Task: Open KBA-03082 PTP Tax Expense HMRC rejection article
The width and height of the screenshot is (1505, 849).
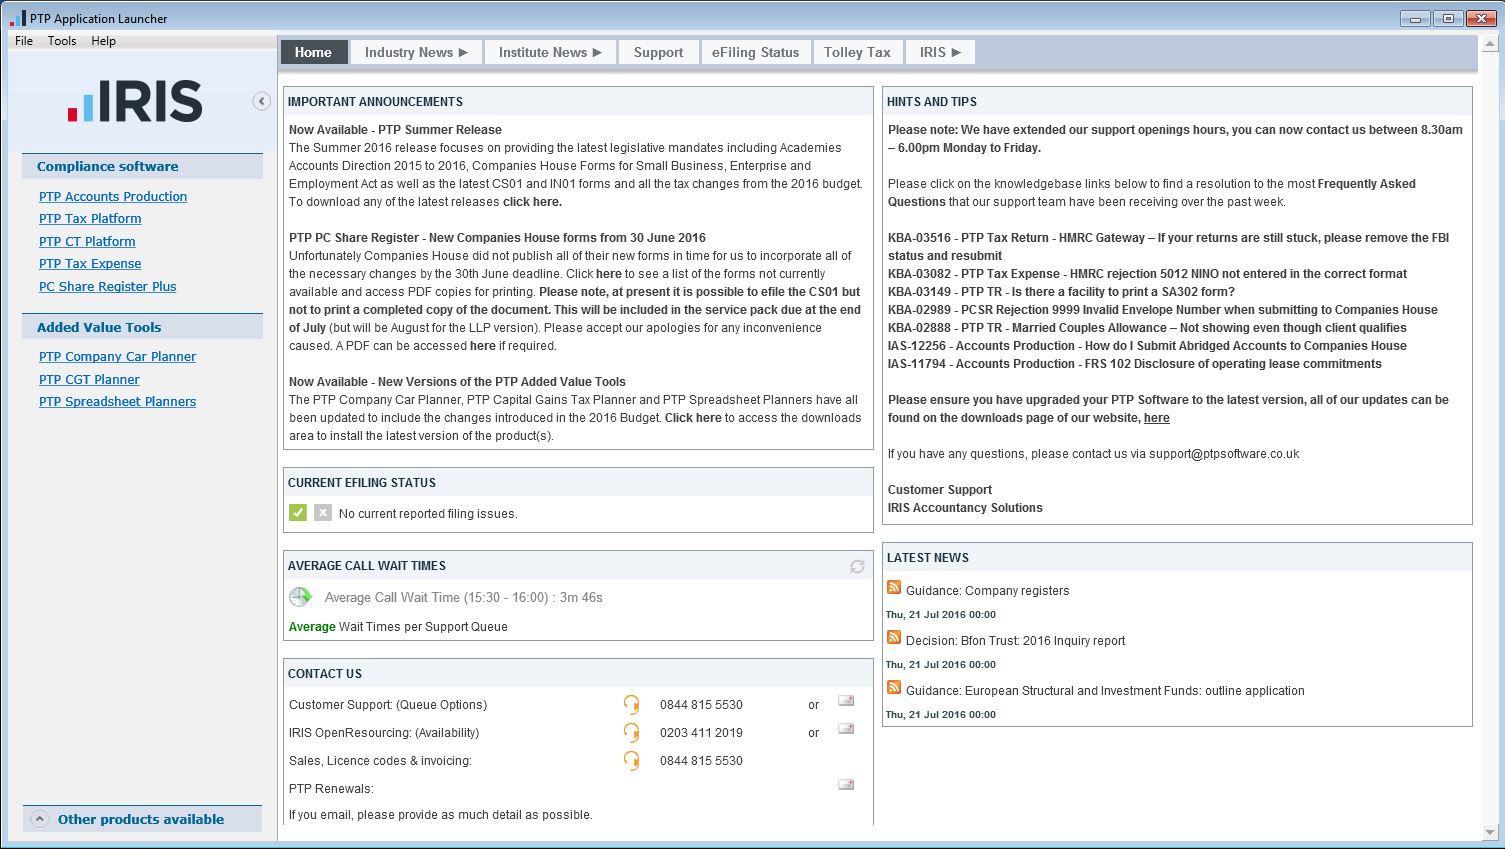Action: (x=1147, y=274)
